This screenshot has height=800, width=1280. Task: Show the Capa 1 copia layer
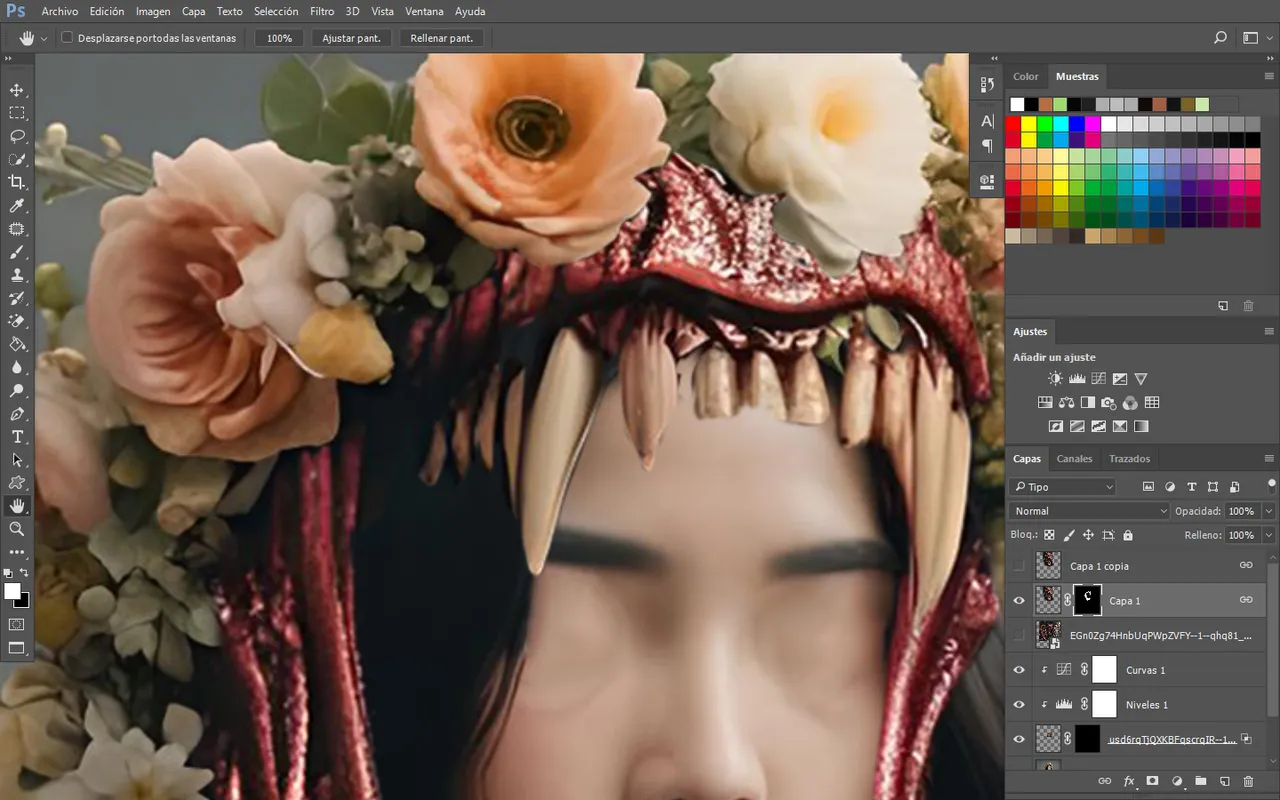coord(1019,566)
